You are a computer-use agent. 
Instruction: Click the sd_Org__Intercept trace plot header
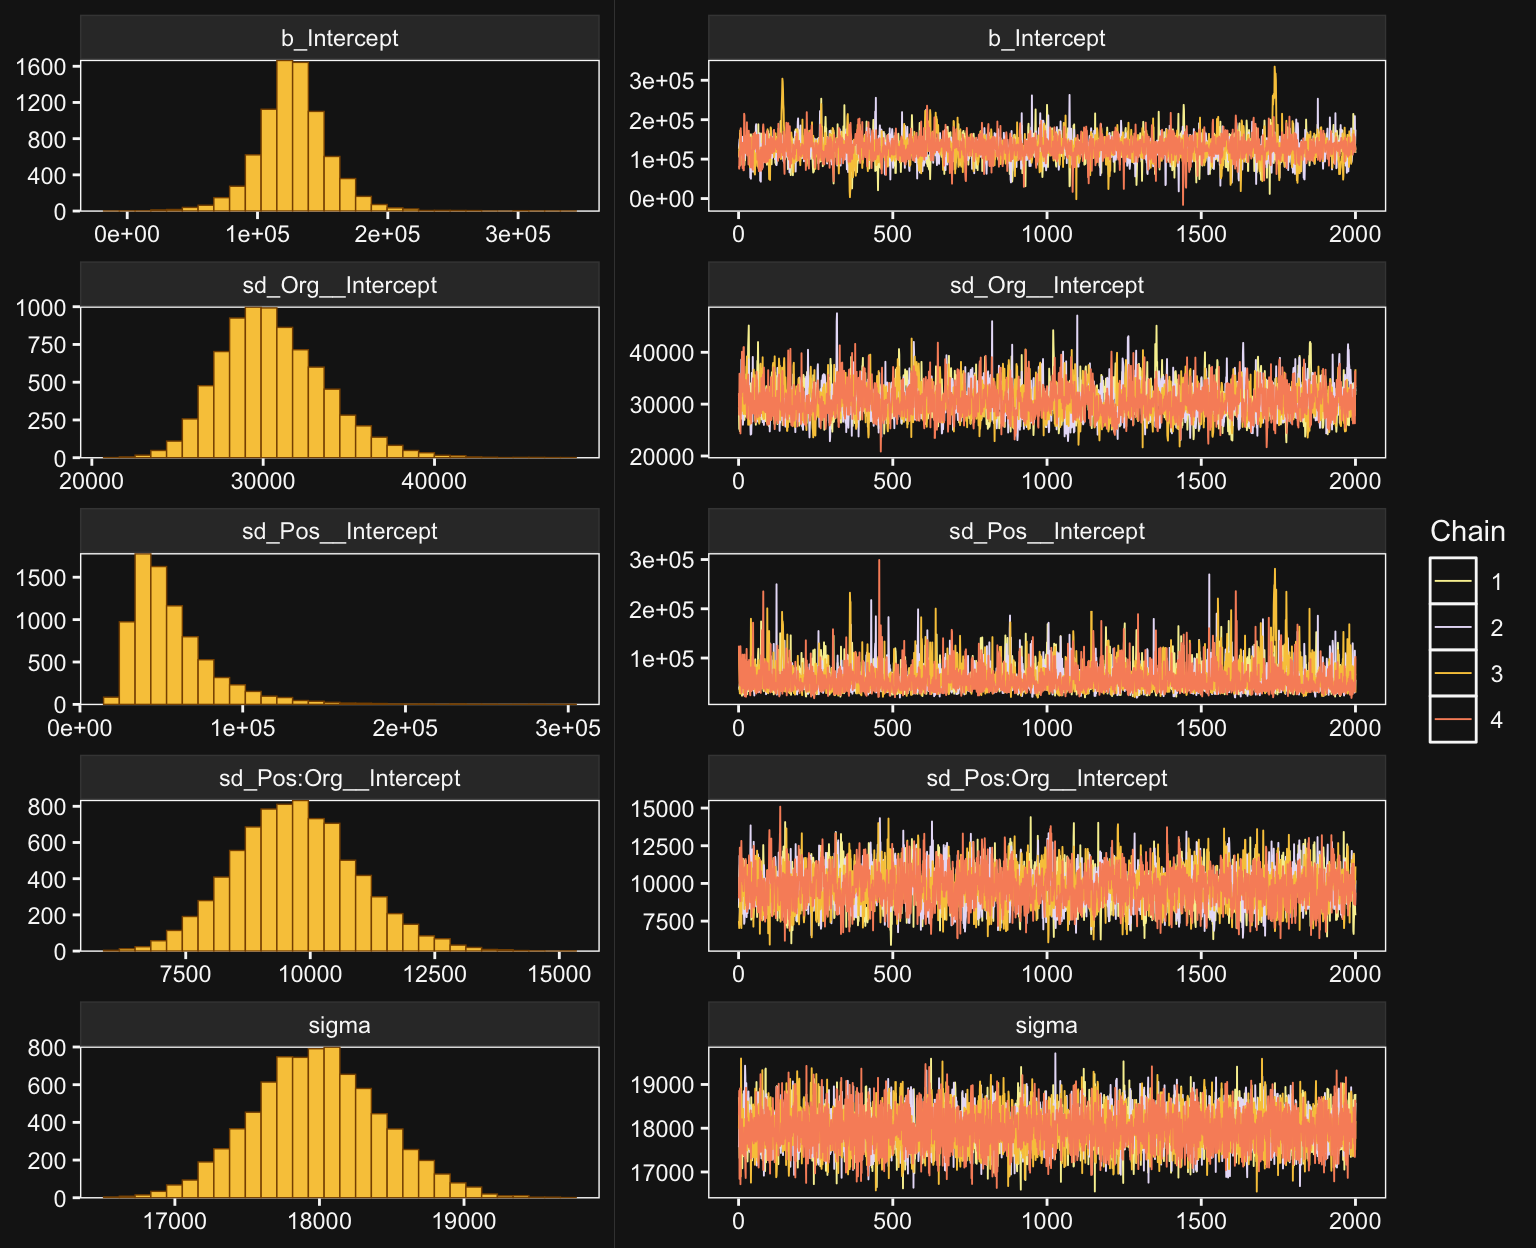pyautogui.click(x=1046, y=285)
